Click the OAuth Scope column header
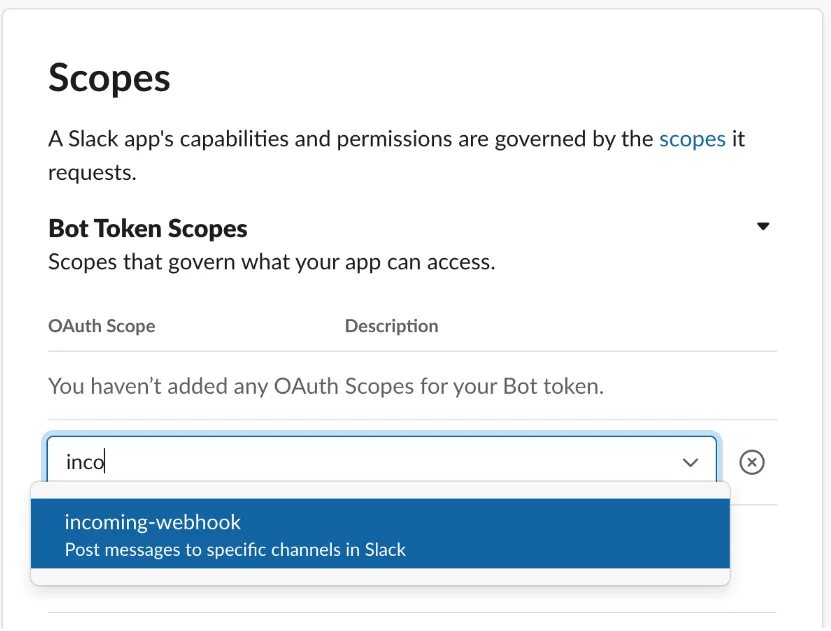Viewport: 831px width, 631px height. (102, 326)
